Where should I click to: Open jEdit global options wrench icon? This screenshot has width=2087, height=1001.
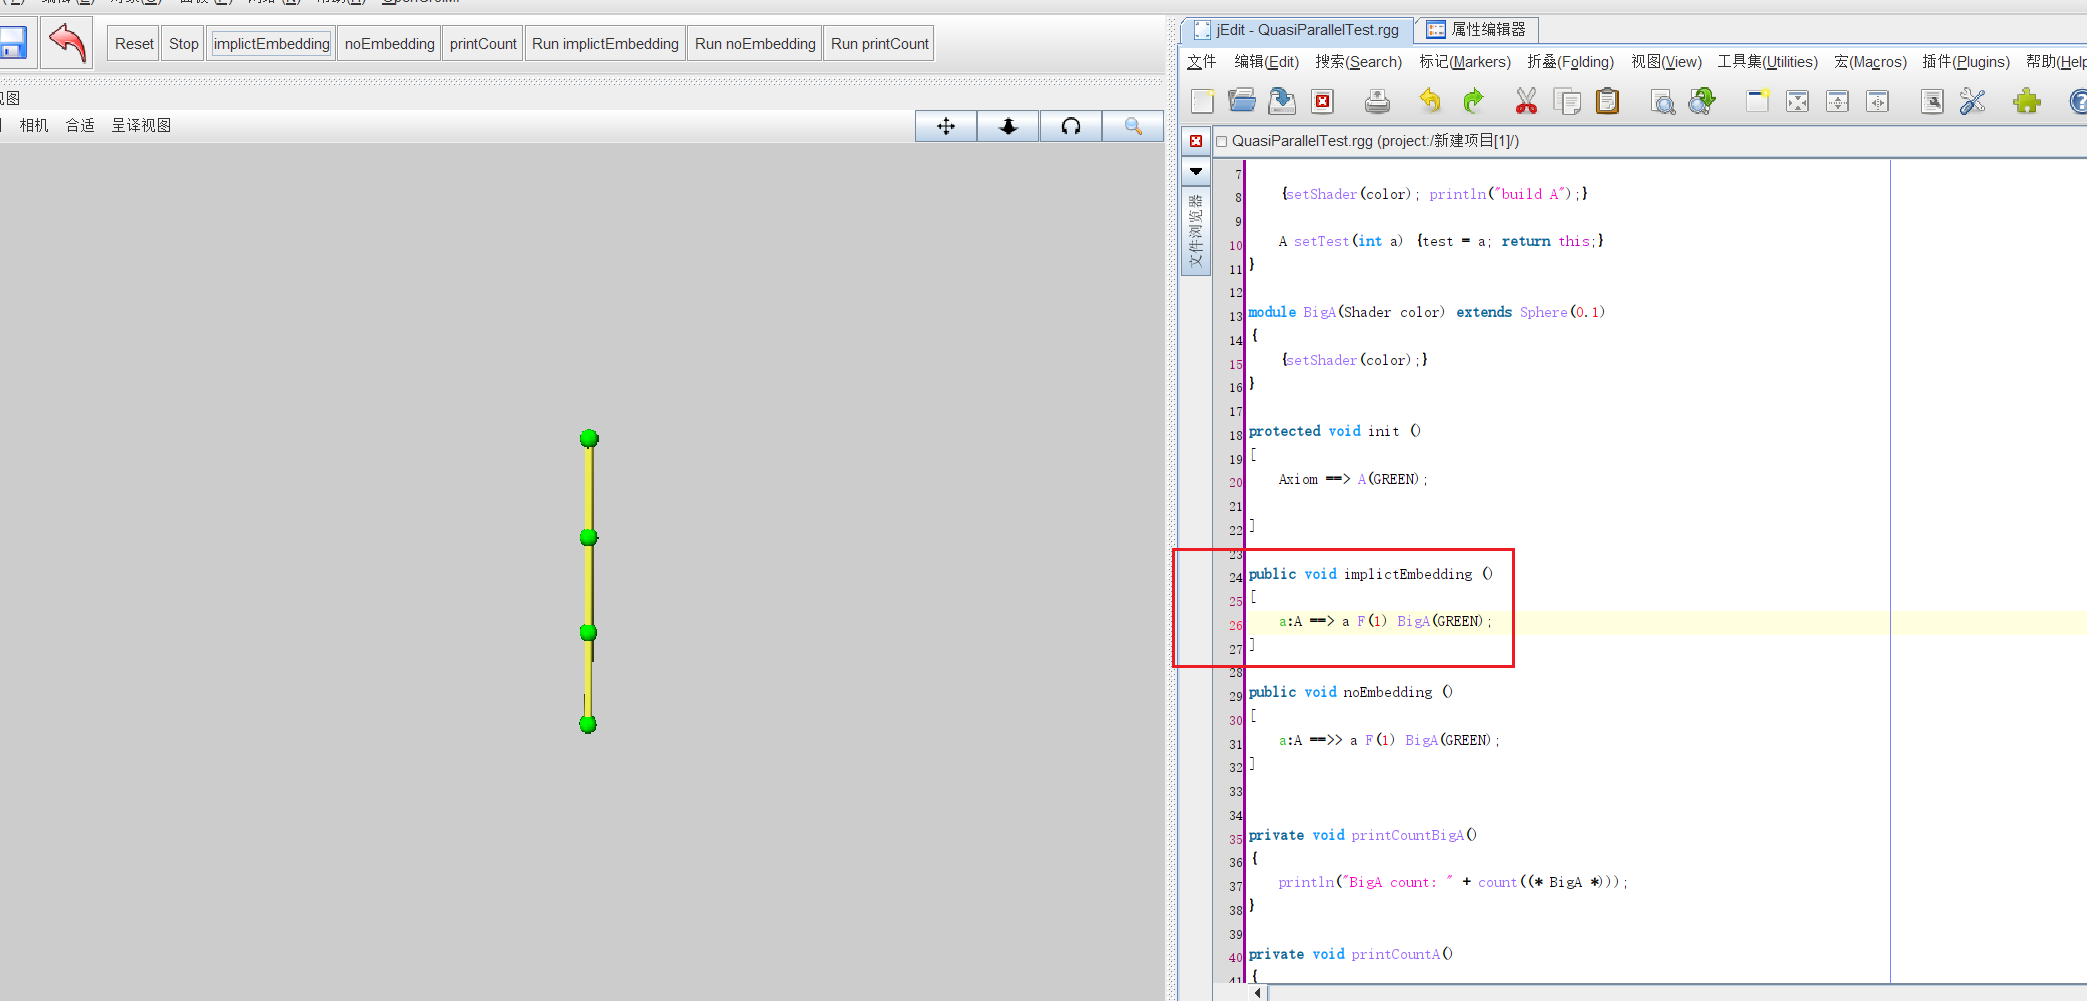click(x=1972, y=101)
